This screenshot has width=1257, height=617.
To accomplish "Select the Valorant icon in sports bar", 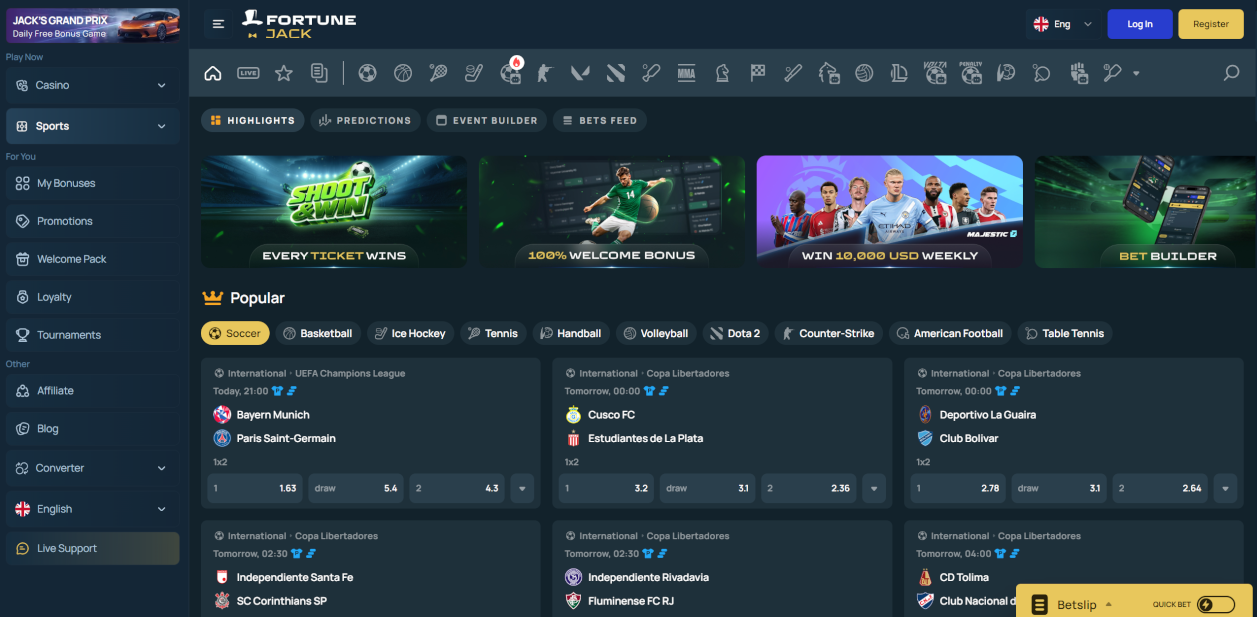I will 580,73.
